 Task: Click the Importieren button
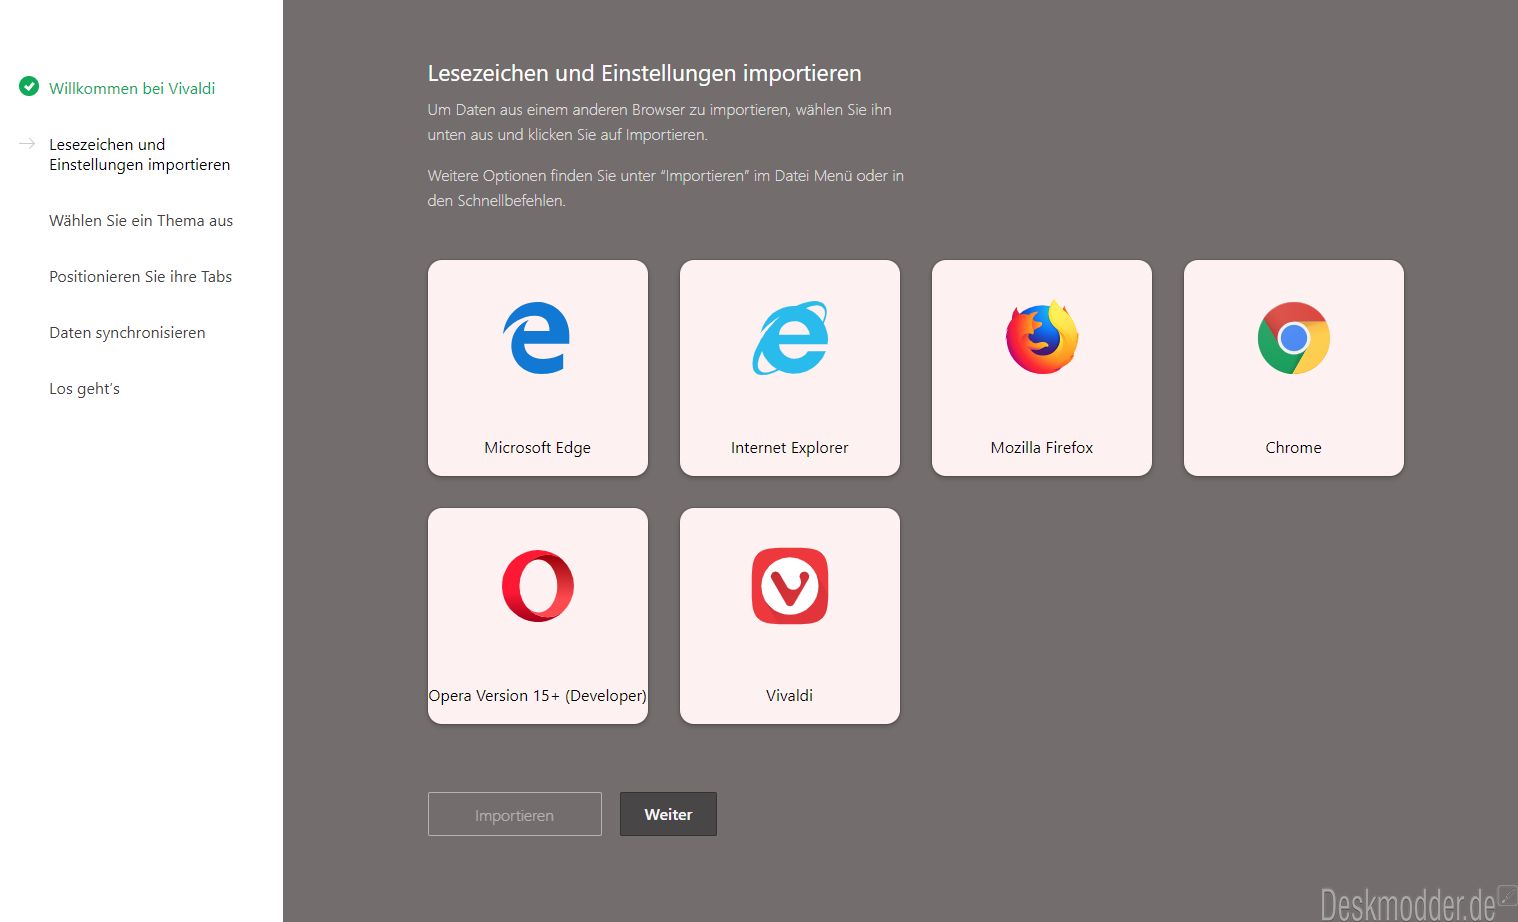[x=515, y=814]
